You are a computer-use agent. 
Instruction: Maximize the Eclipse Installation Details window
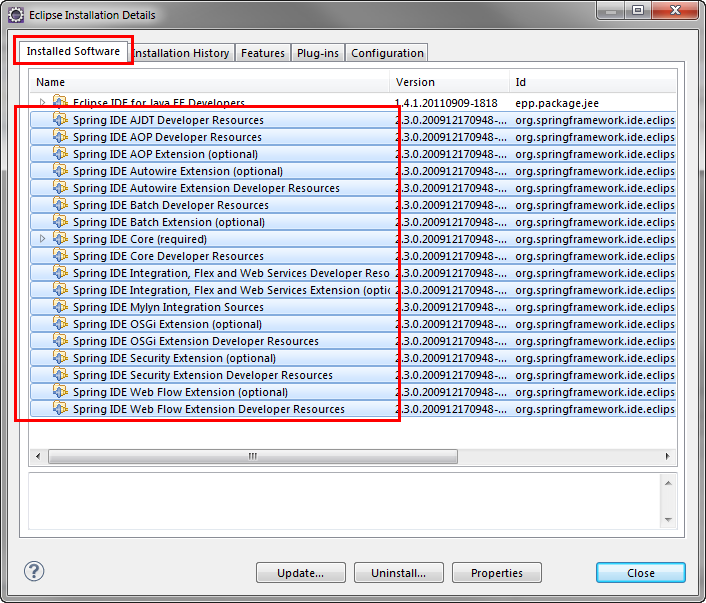(638, 10)
